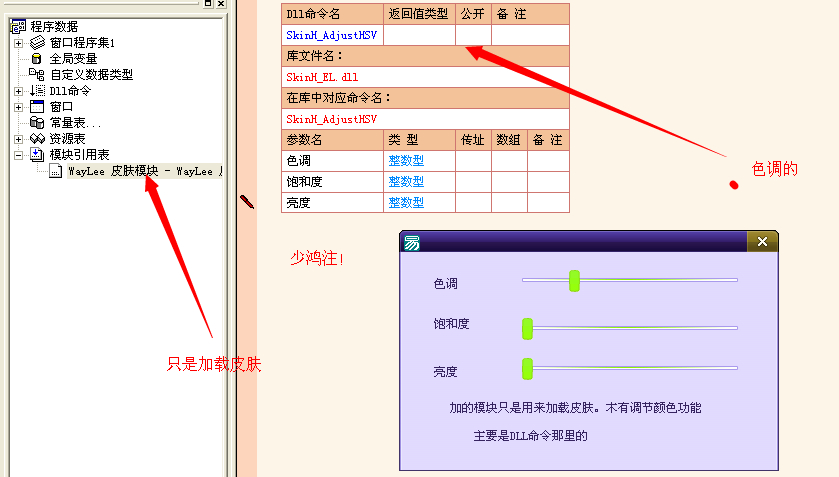Adjust the 色调 slider thumb
839x477 pixels.
point(574,281)
